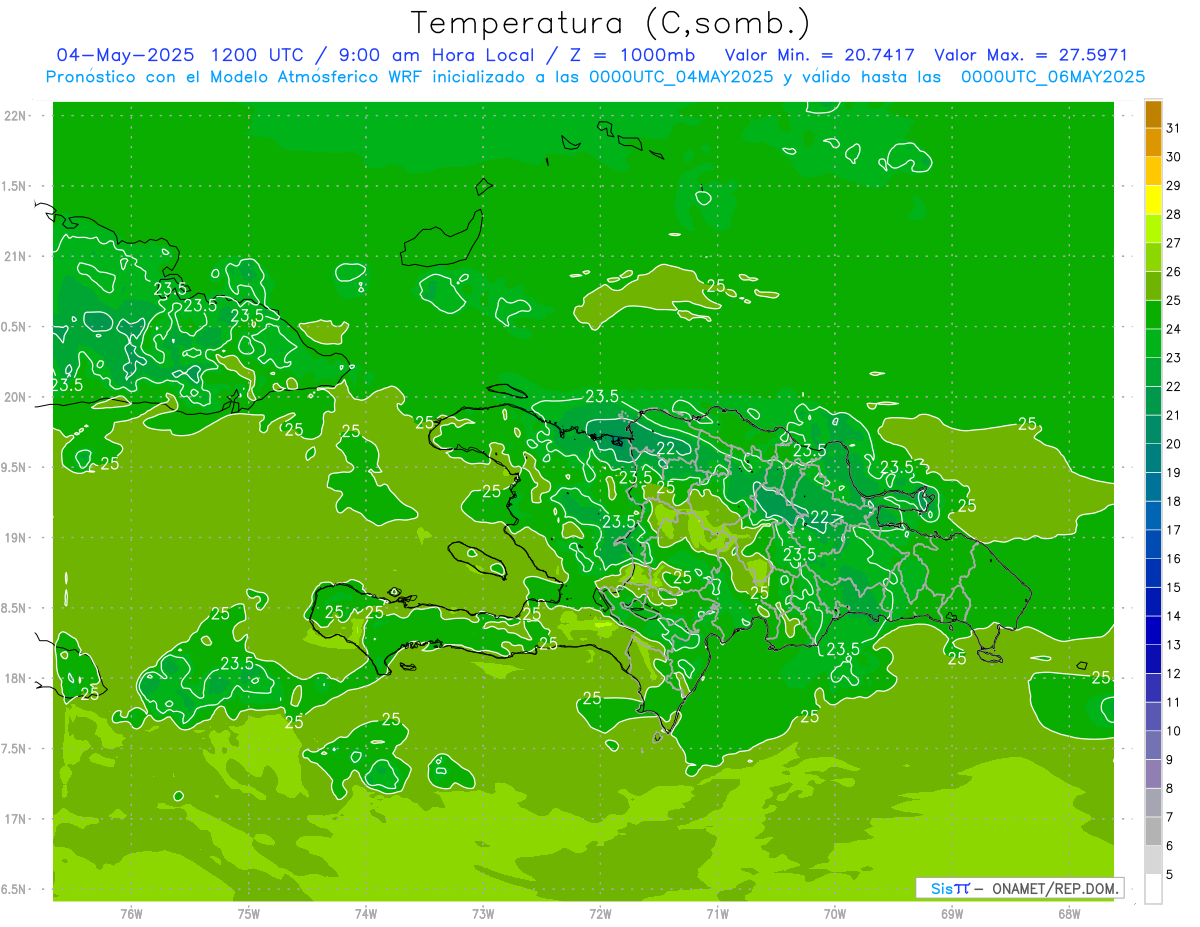Click the '1.5N' axis label
Viewport: 1200px width, 927px height.
coord(15,186)
